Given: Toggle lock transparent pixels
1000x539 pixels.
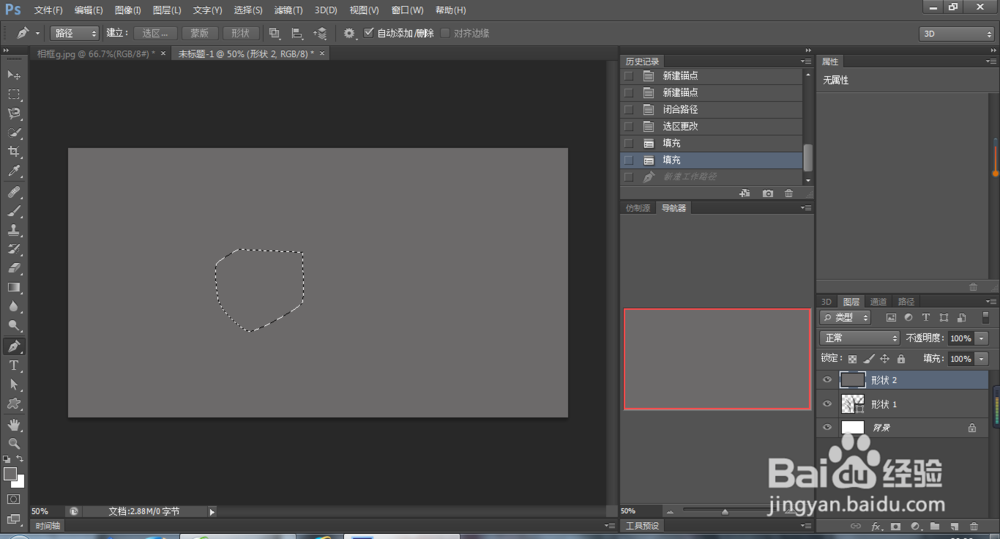Looking at the screenshot, I should pyautogui.click(x=852, y=359).
